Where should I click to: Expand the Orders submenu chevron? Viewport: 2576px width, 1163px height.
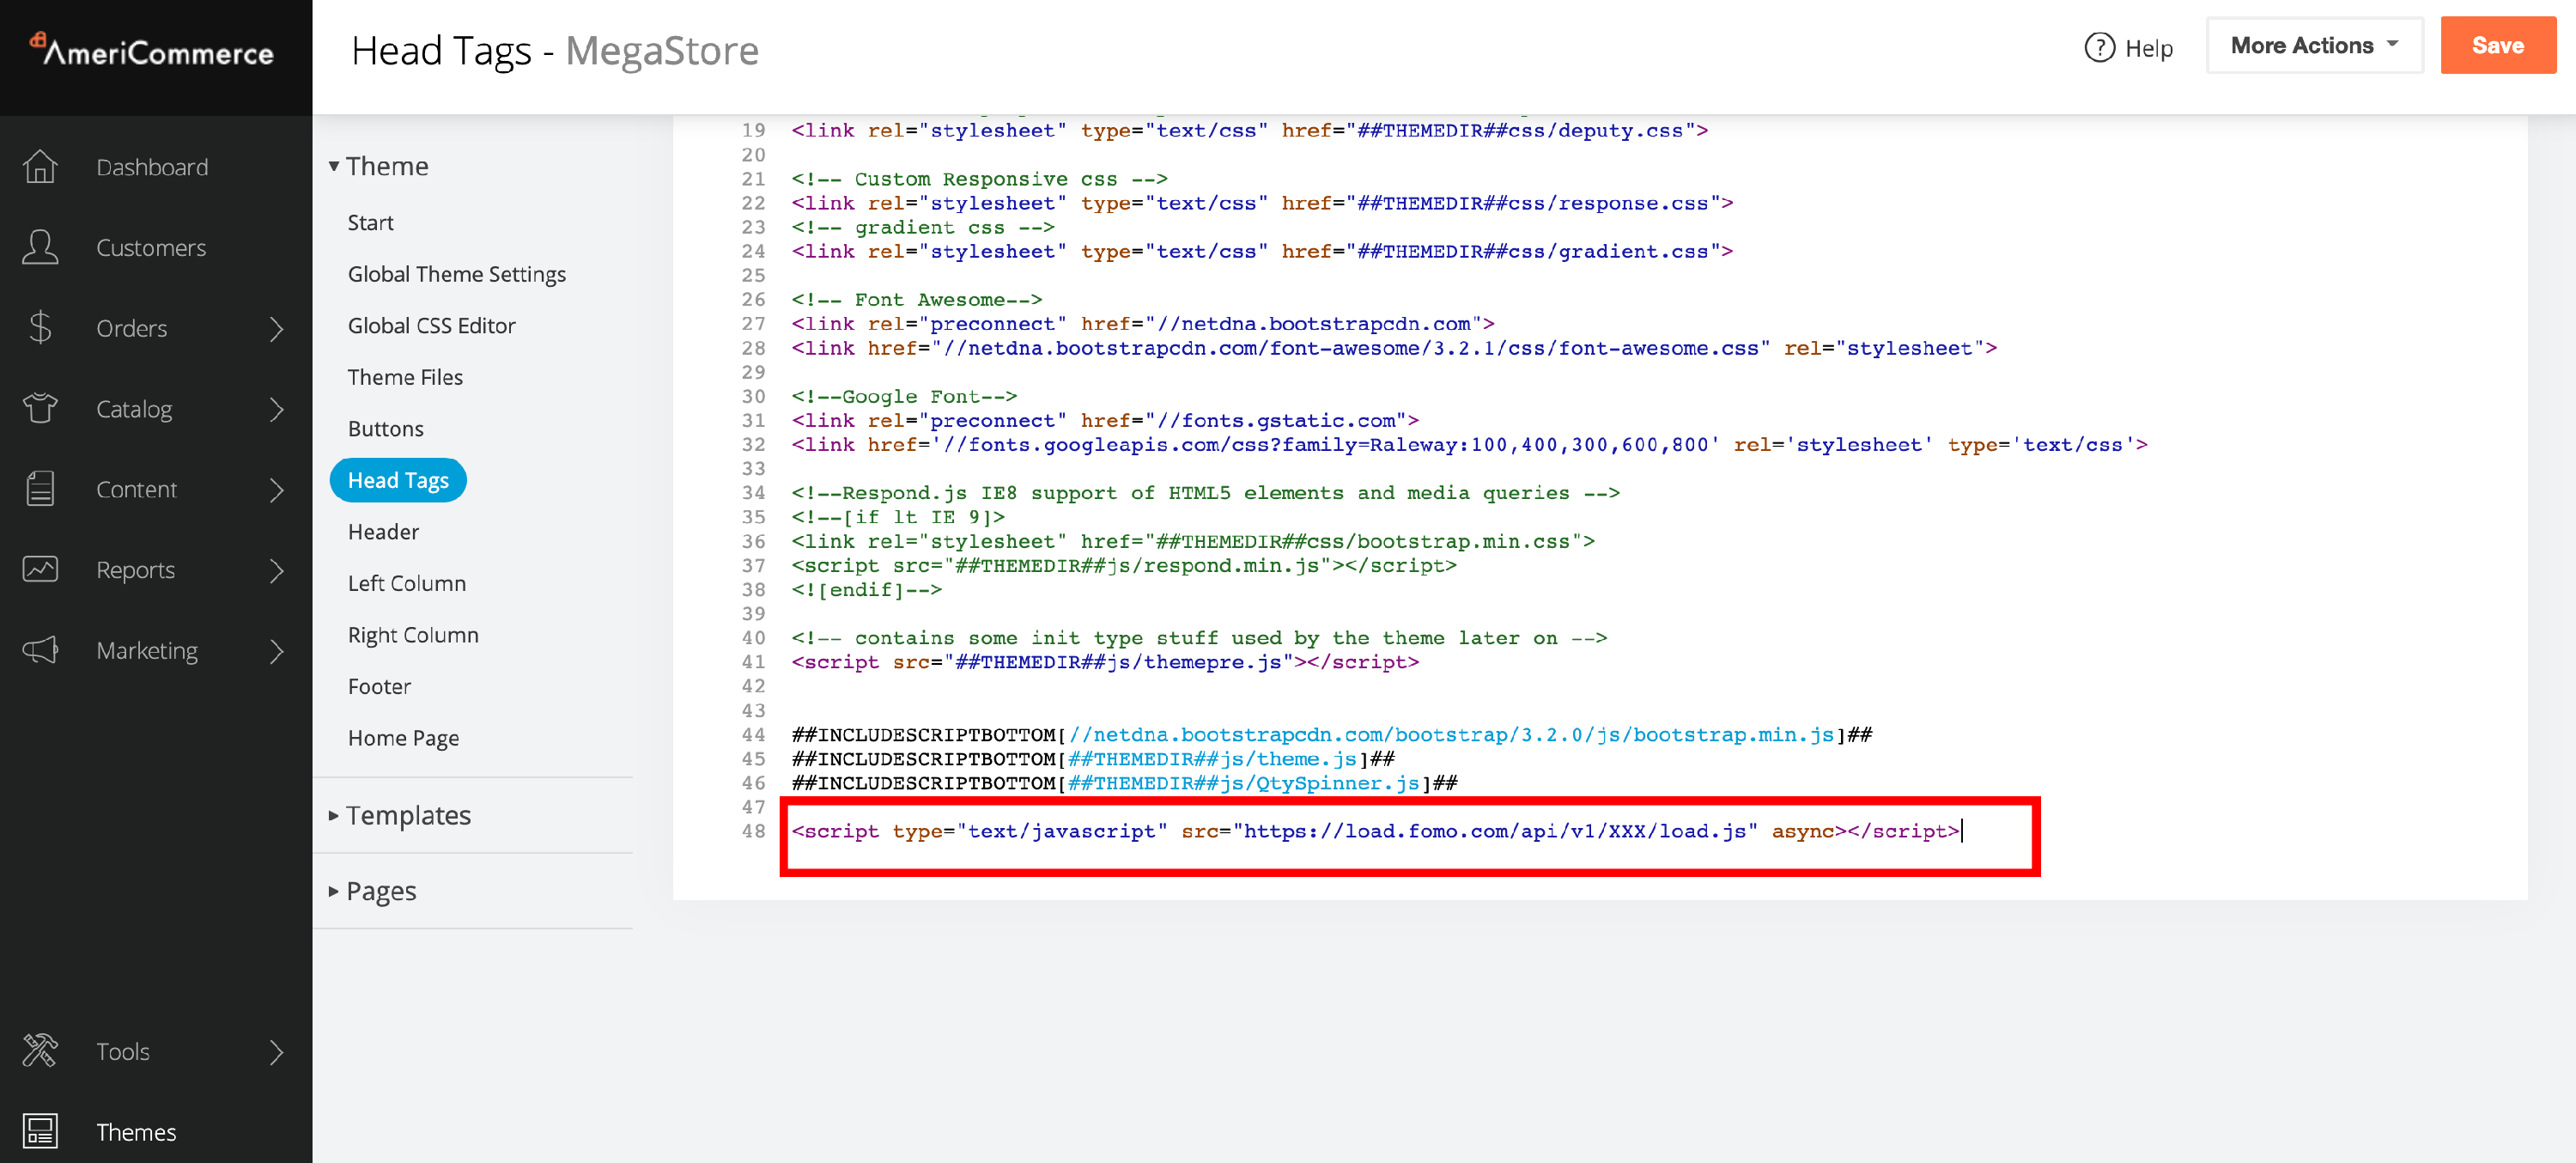[277, 328]
